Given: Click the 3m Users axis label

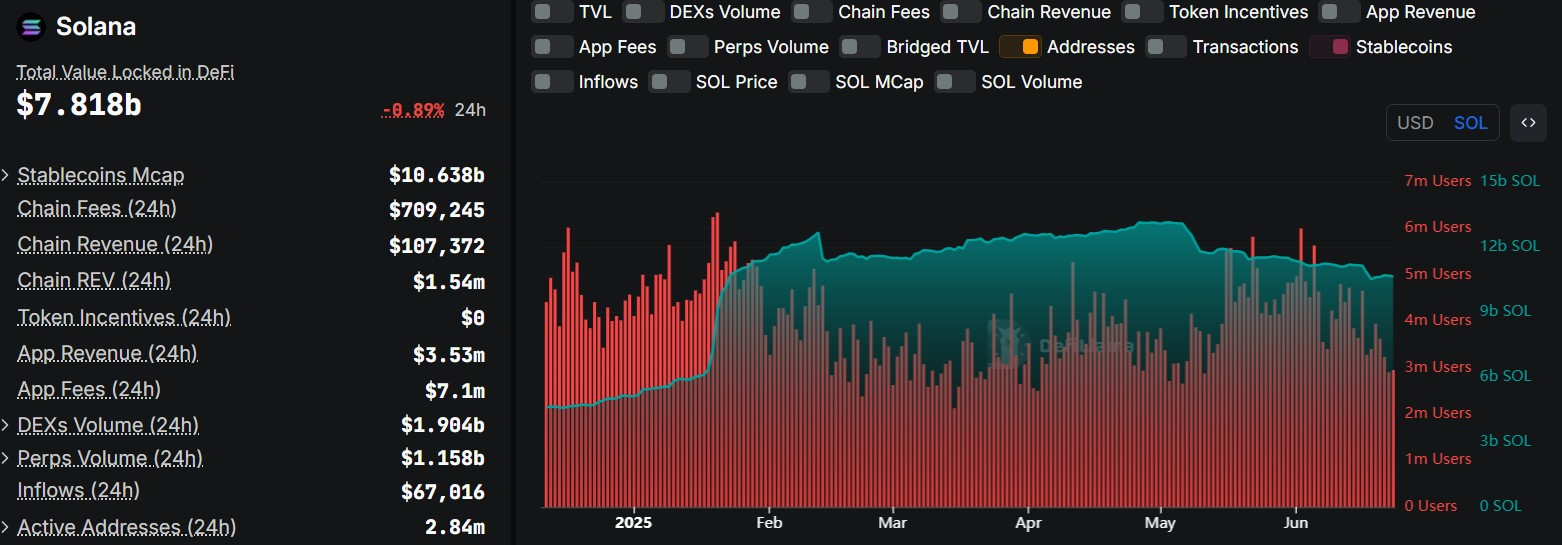Looking at the screenshot, I should click(1438, 367).
